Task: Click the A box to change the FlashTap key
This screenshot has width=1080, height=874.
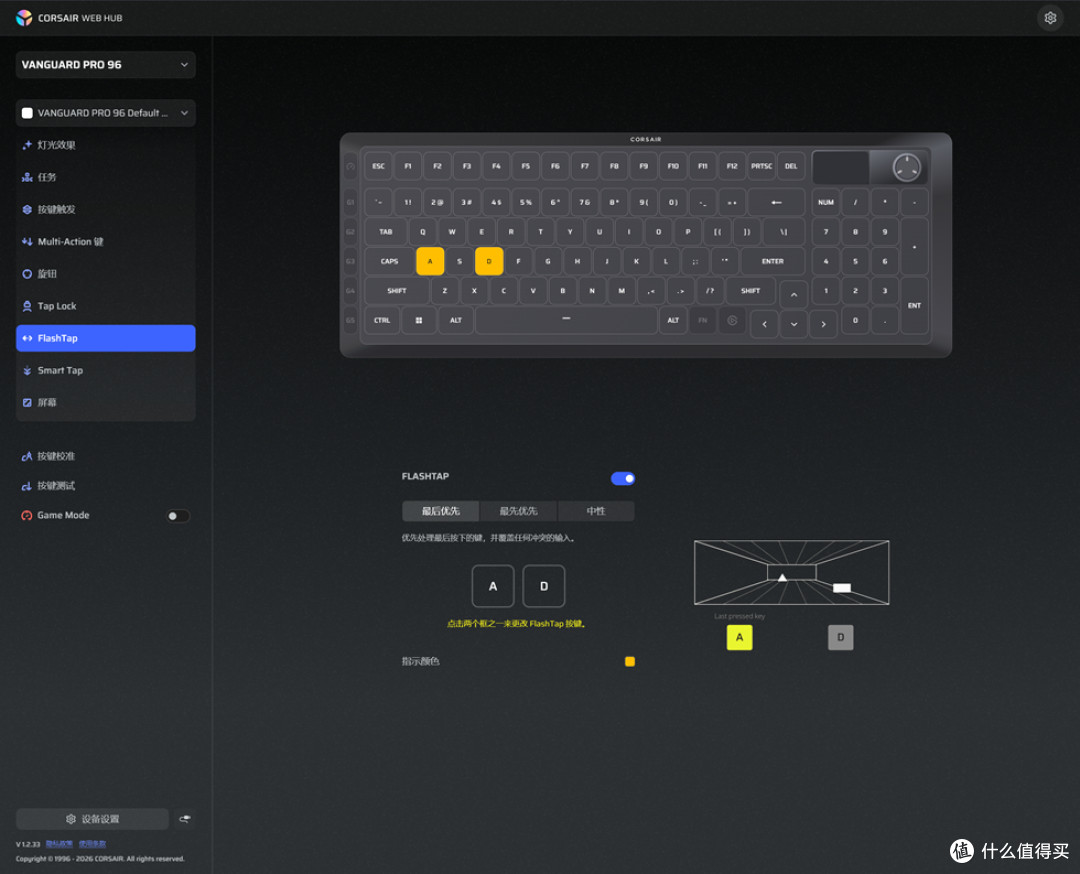Action: coord(493,586)
